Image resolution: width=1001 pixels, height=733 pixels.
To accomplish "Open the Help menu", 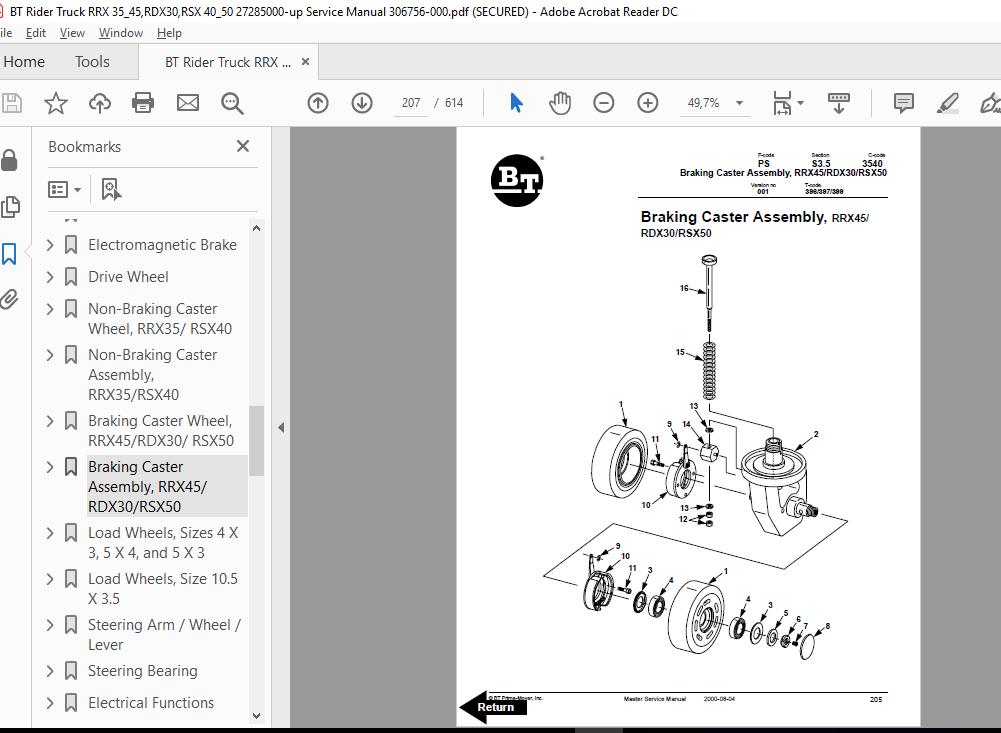I will tap(169, 33).
